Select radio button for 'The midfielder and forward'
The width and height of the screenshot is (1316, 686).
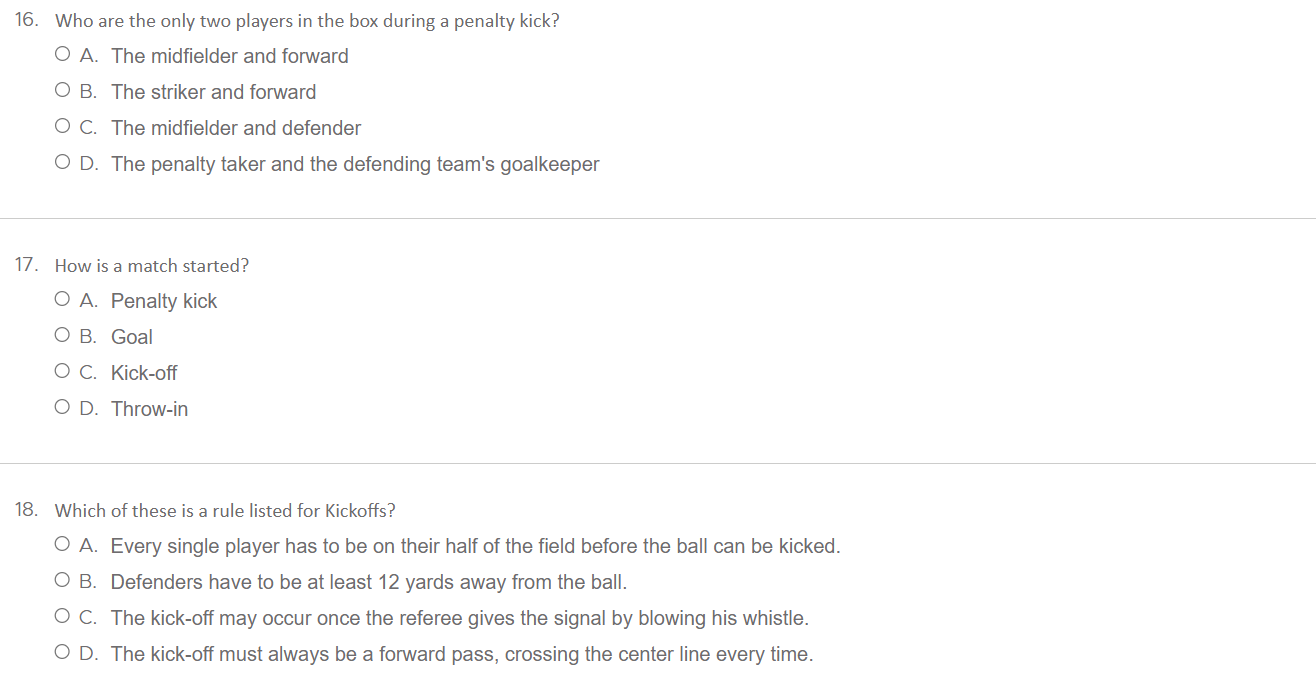64,56
